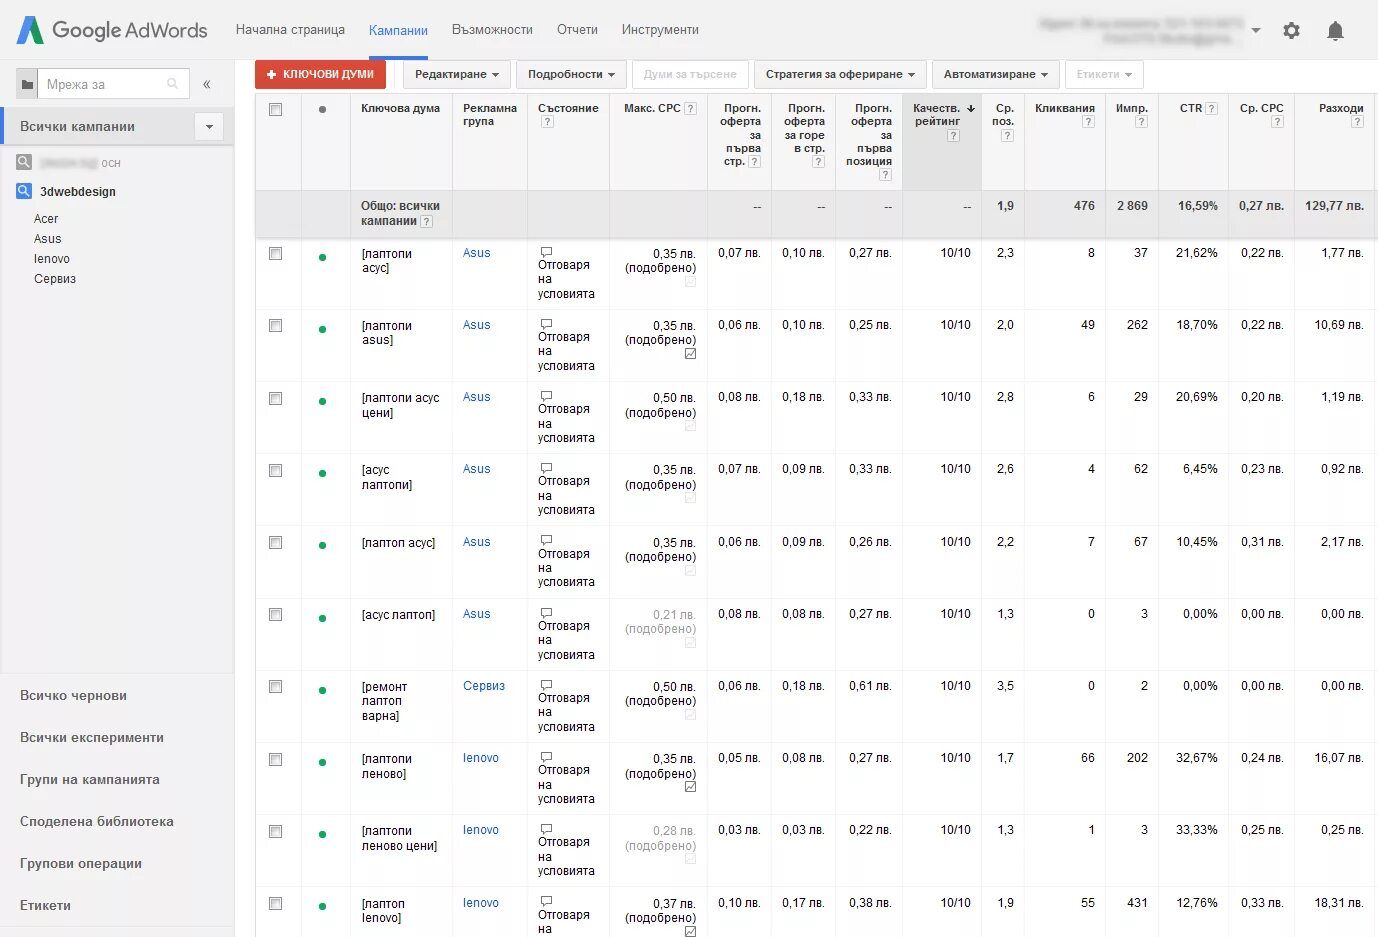The height and width of the screenshot is (937, 1378).
Task: Check the [лаптопи асус] keyword row
Action: [x=275, y=254]
